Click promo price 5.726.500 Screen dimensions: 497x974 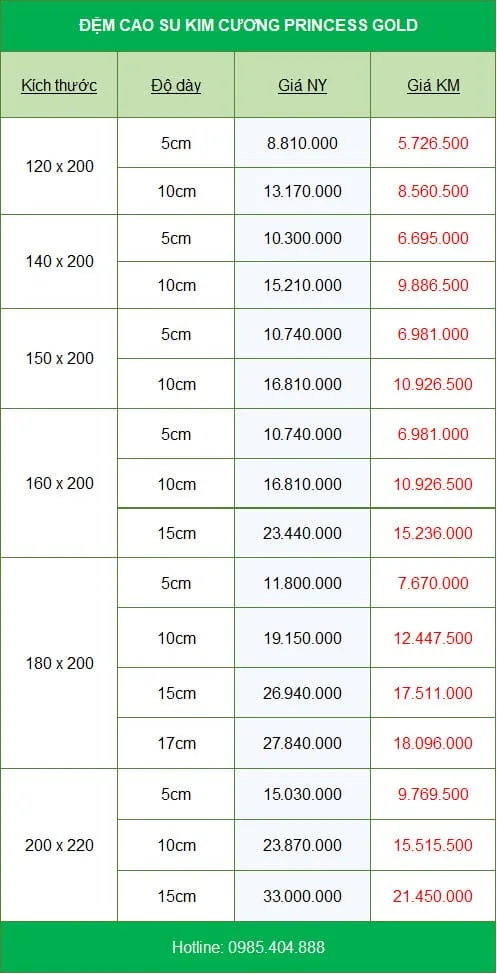click(x=433, y=143)
